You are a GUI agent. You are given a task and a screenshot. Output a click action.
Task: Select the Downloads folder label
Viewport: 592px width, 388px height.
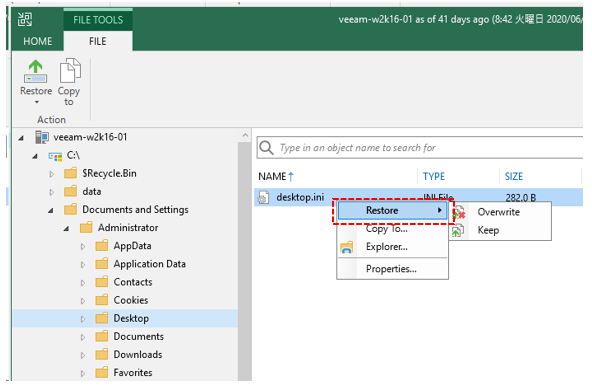(x=138, y=354)
